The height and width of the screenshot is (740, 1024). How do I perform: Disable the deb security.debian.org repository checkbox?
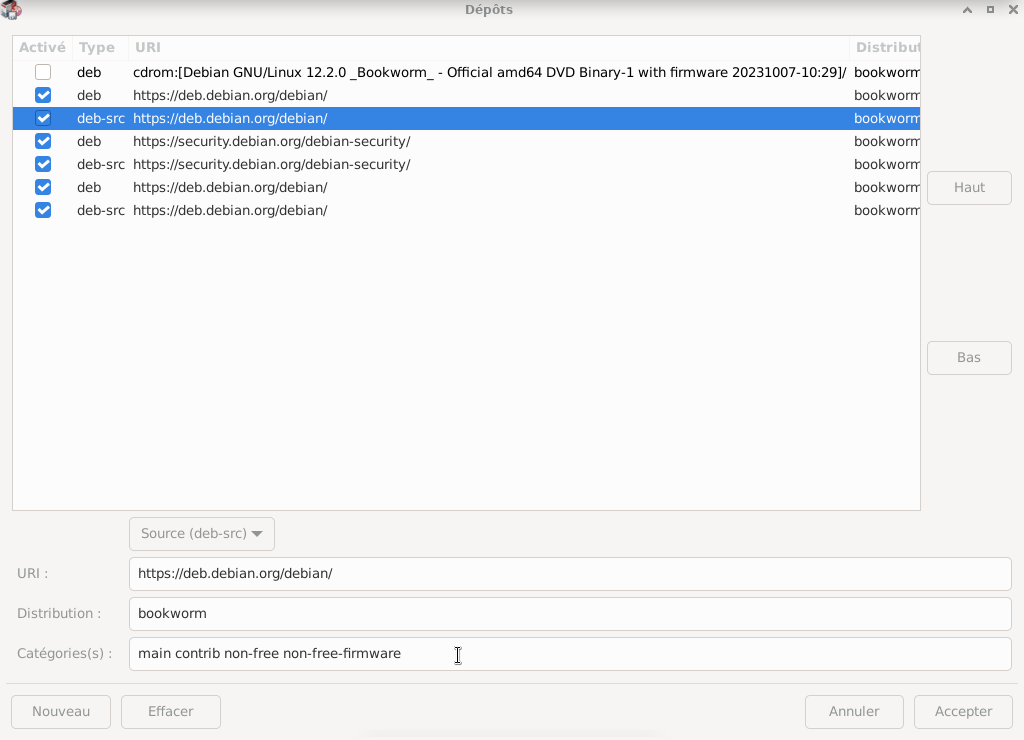pos(43,141)
